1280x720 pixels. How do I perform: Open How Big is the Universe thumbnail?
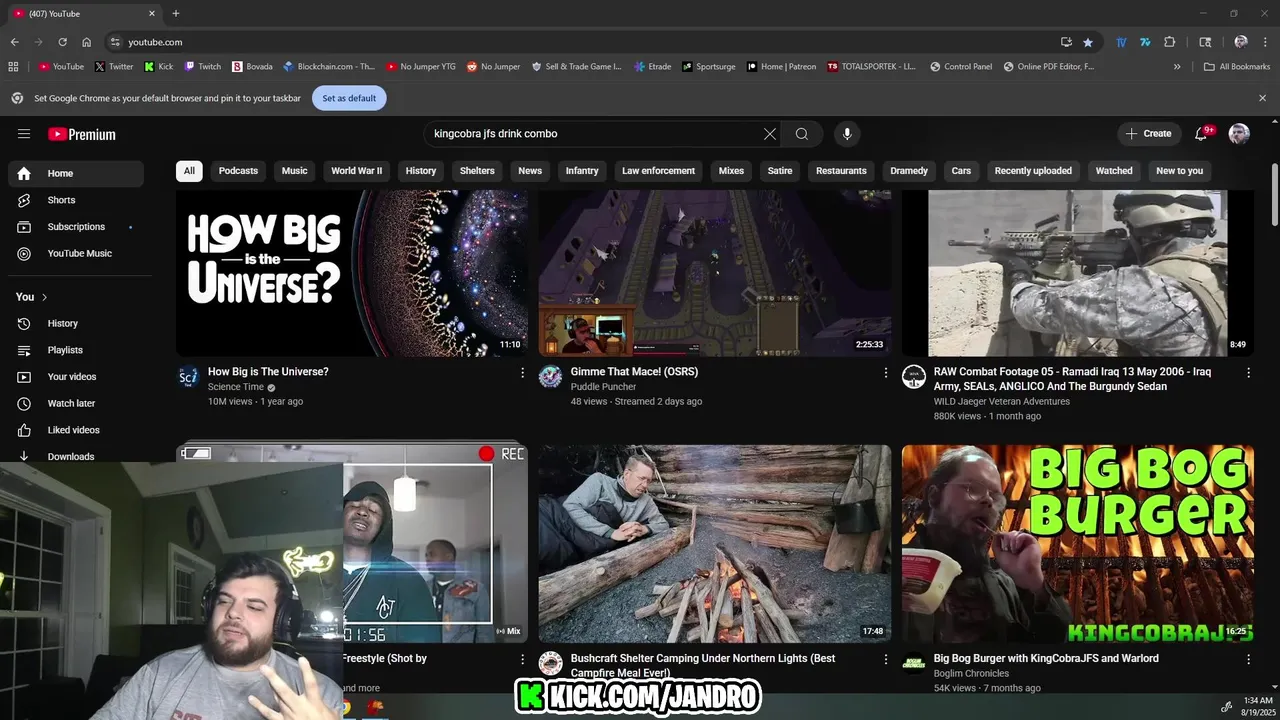point(352,273)
